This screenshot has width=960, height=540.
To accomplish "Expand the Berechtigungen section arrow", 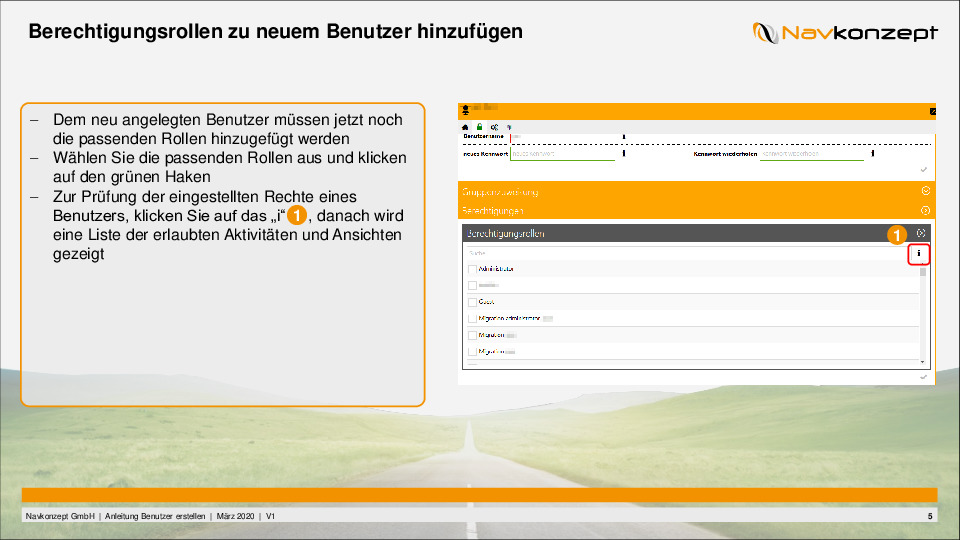I will pyautogui.click(x=926, y=211).
